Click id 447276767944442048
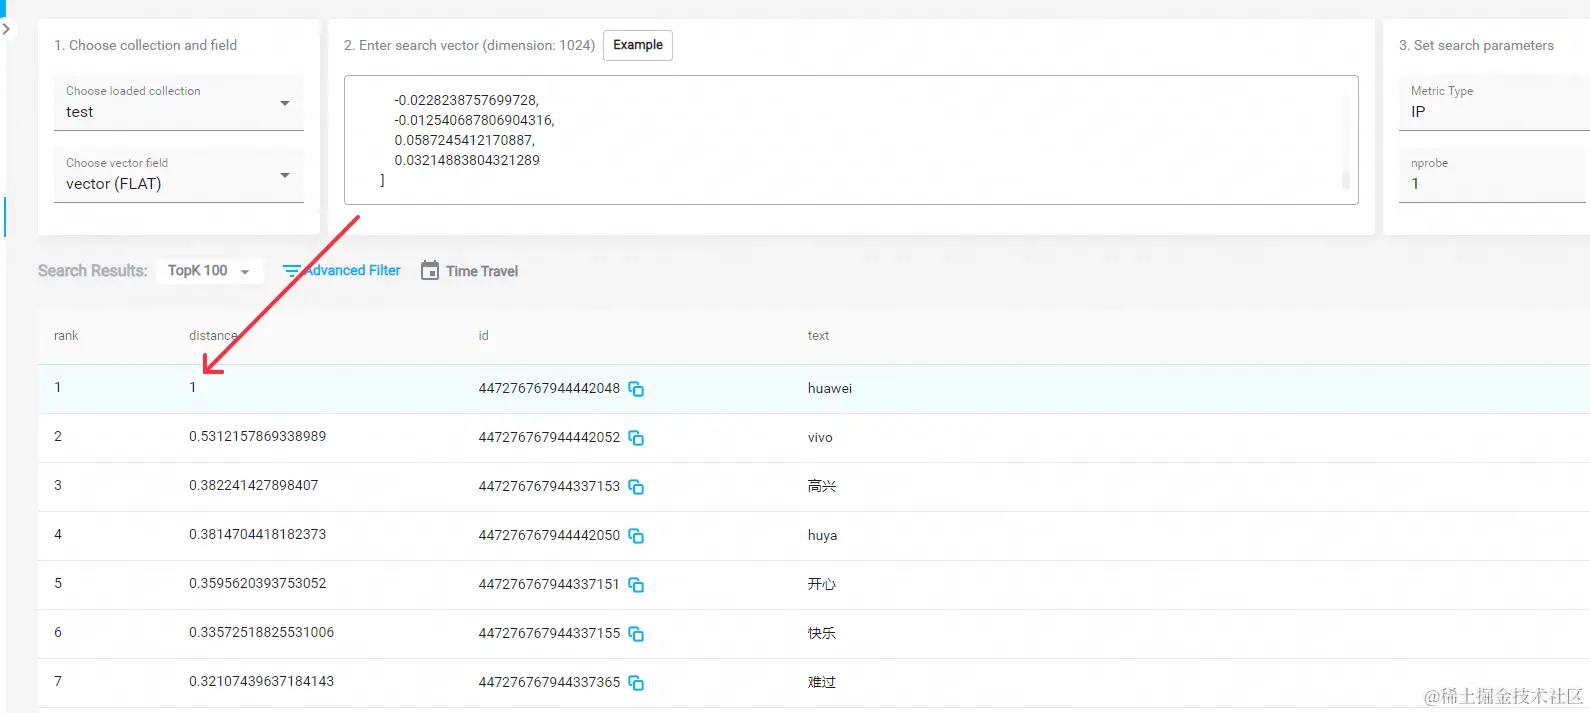The width and height of the screenshot is (1590, 713). click(549, 389)
